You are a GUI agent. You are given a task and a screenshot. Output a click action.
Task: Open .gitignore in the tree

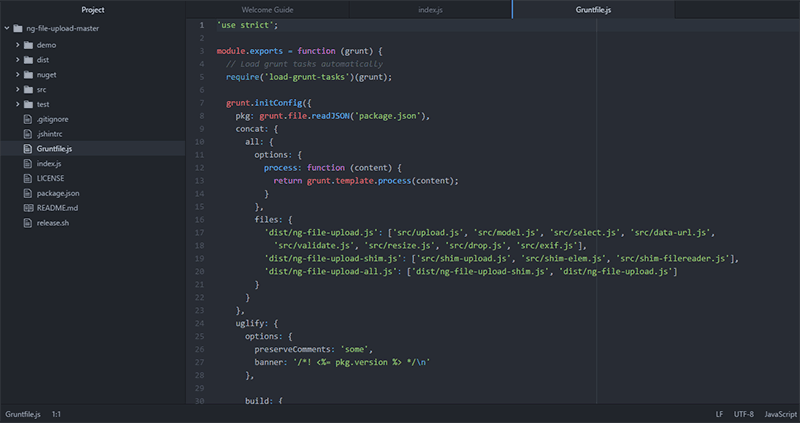(x=53, y=119)
